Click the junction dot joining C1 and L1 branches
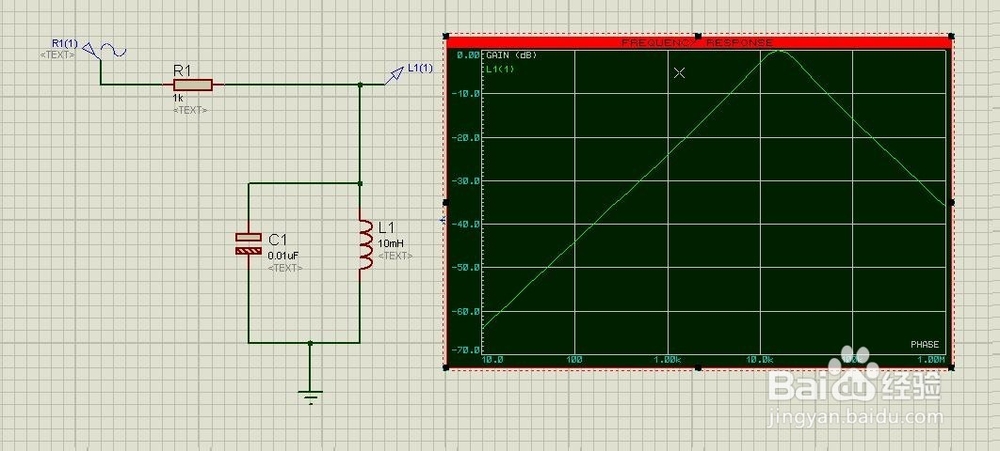The height and width of the screenshot is (451, 1000). click(x=360, y=183)
